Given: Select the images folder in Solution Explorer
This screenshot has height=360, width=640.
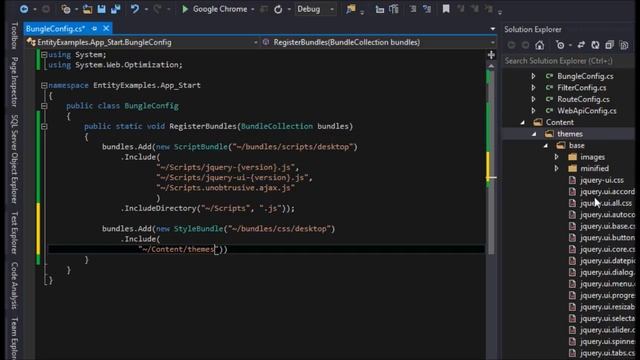Looking at the screenshot, I should 592,157.
